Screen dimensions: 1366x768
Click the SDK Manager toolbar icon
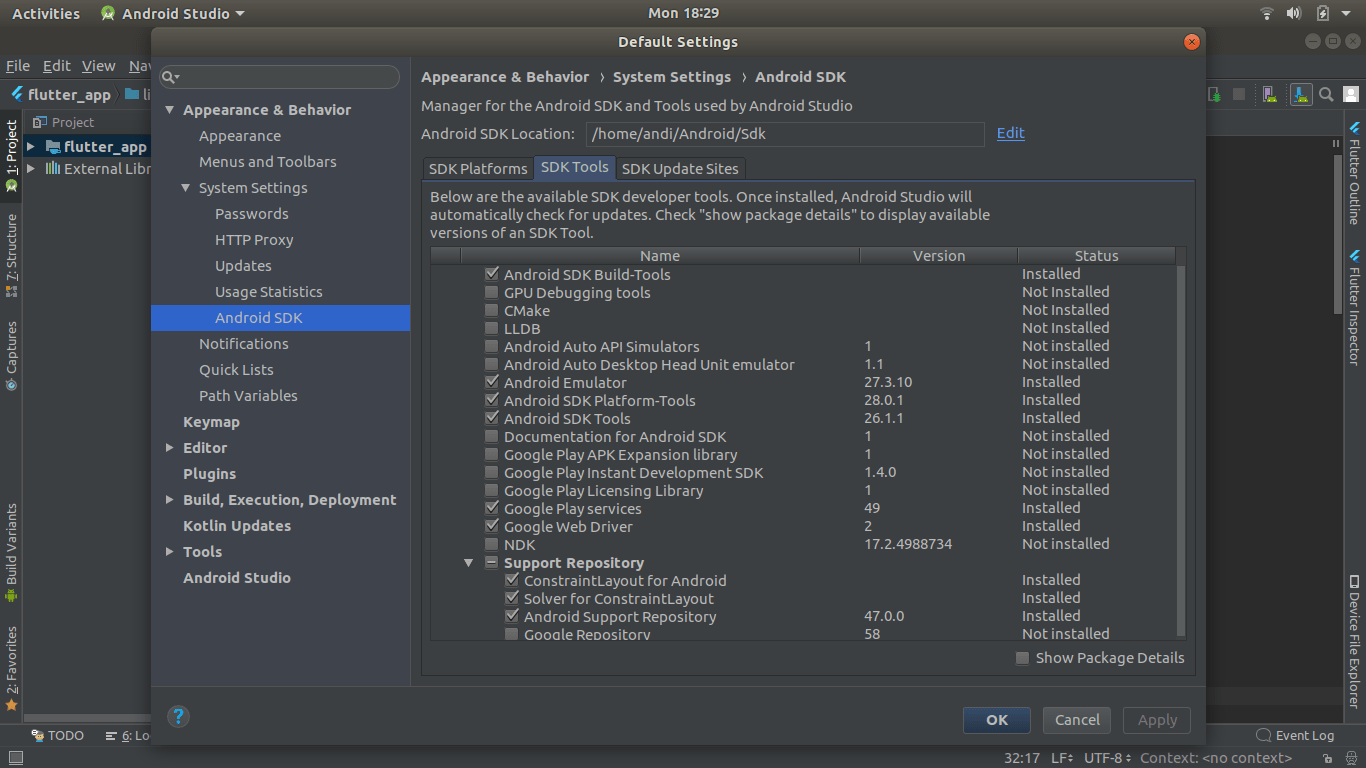(1301, 95)
